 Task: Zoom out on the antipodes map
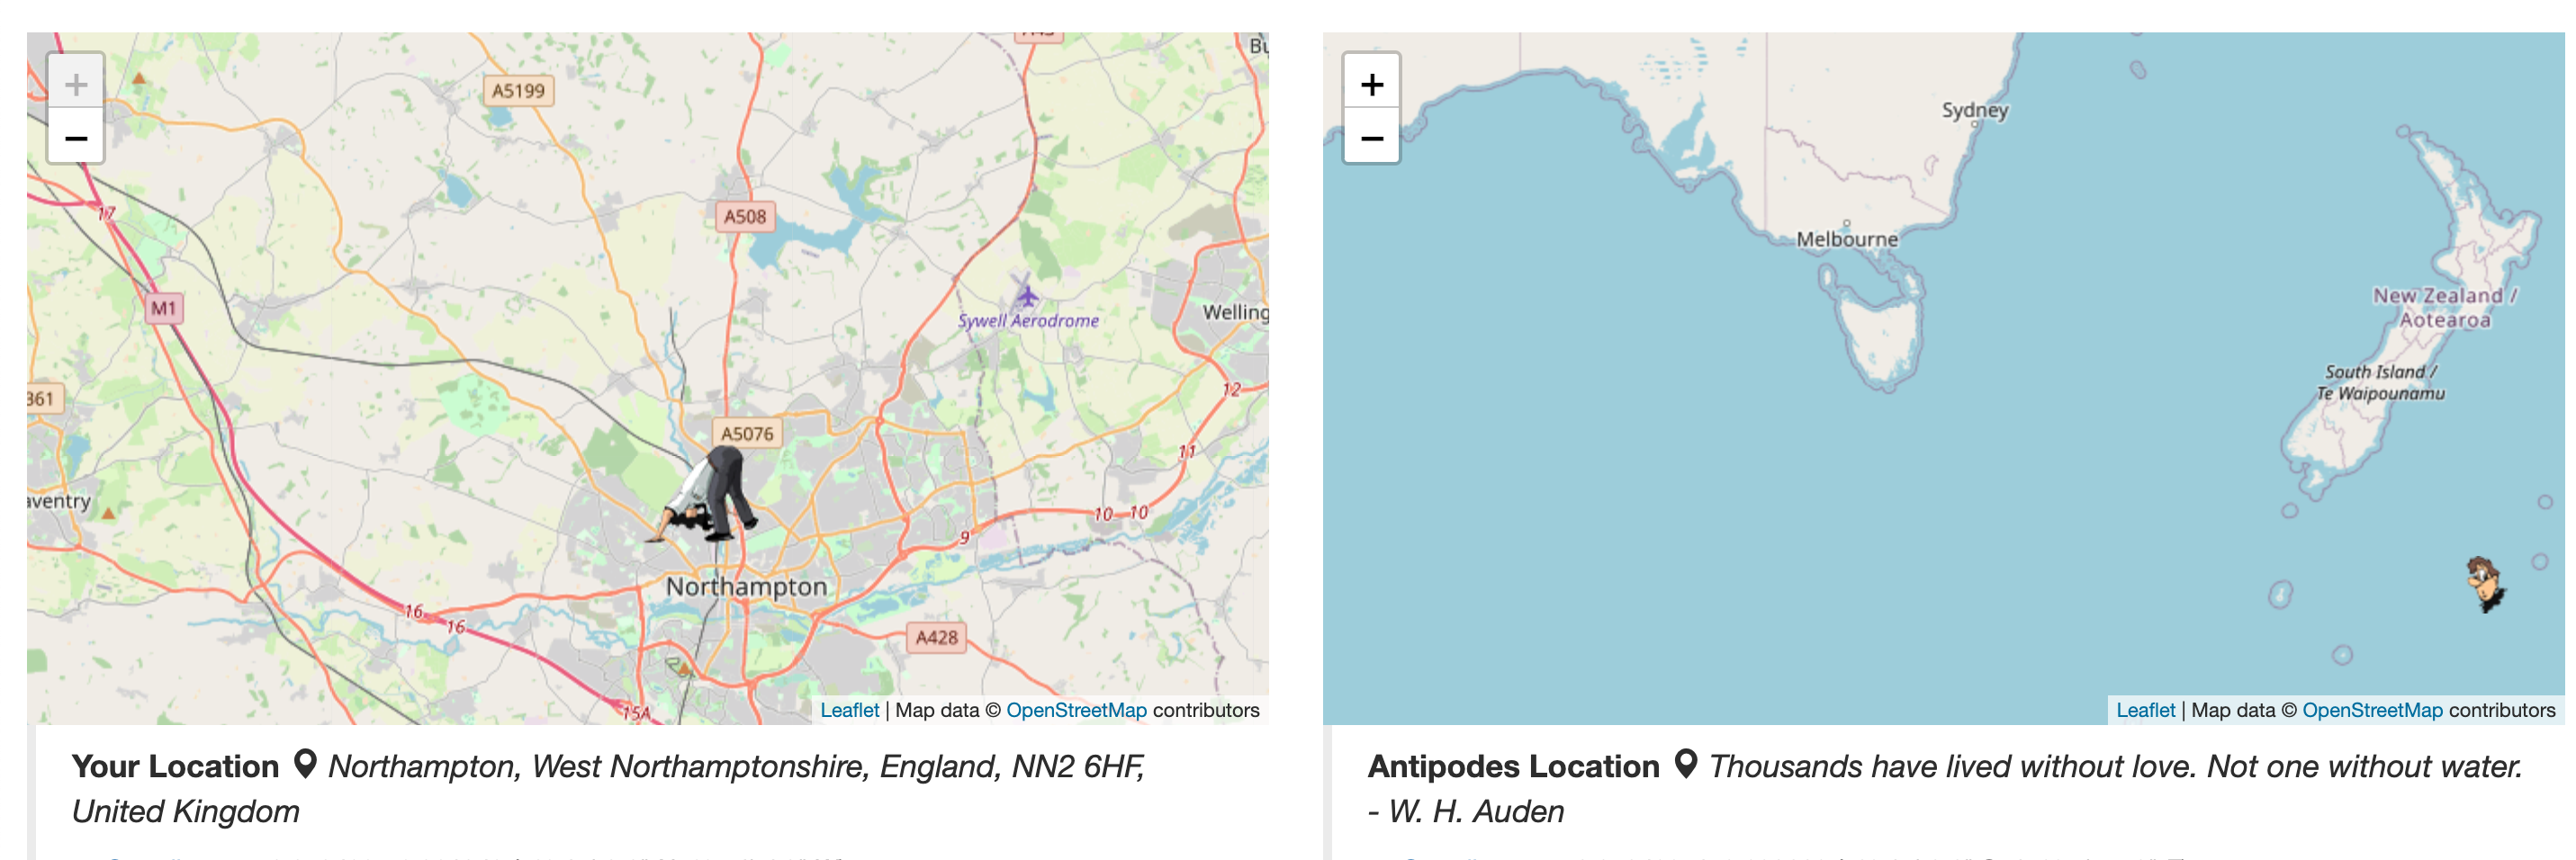(1371, 138)
